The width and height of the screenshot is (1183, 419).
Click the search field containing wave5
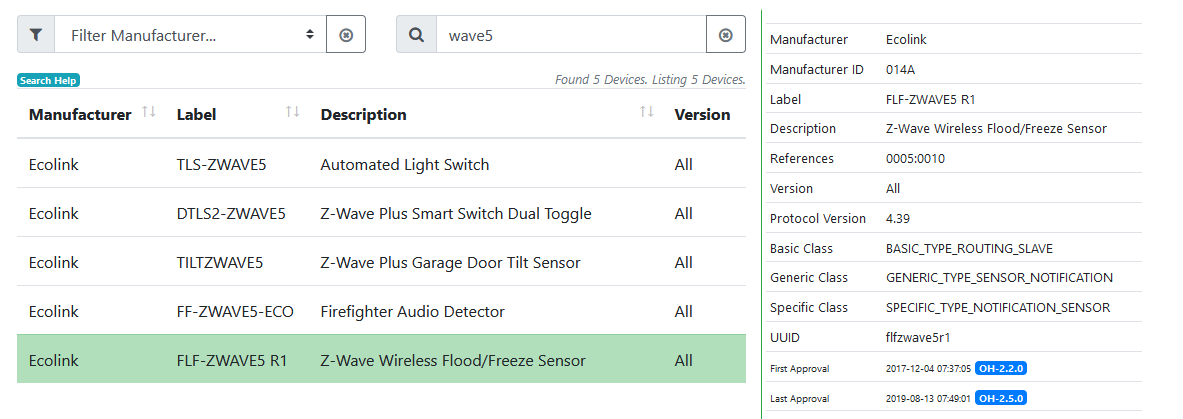point(570,35)
